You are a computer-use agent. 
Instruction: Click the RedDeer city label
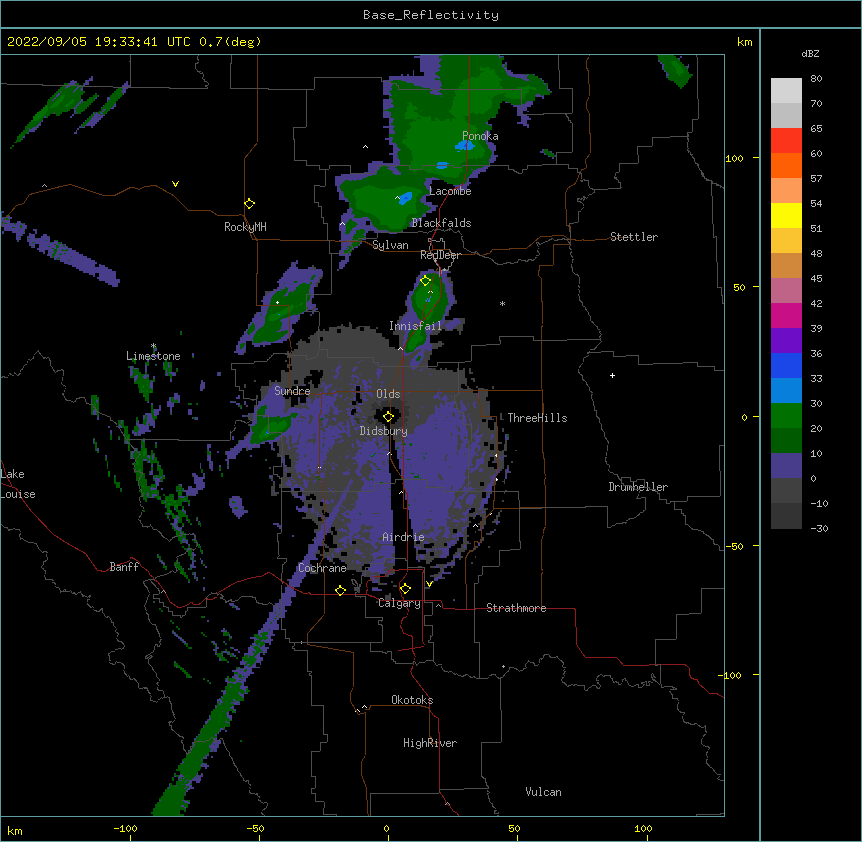(440, 255)
